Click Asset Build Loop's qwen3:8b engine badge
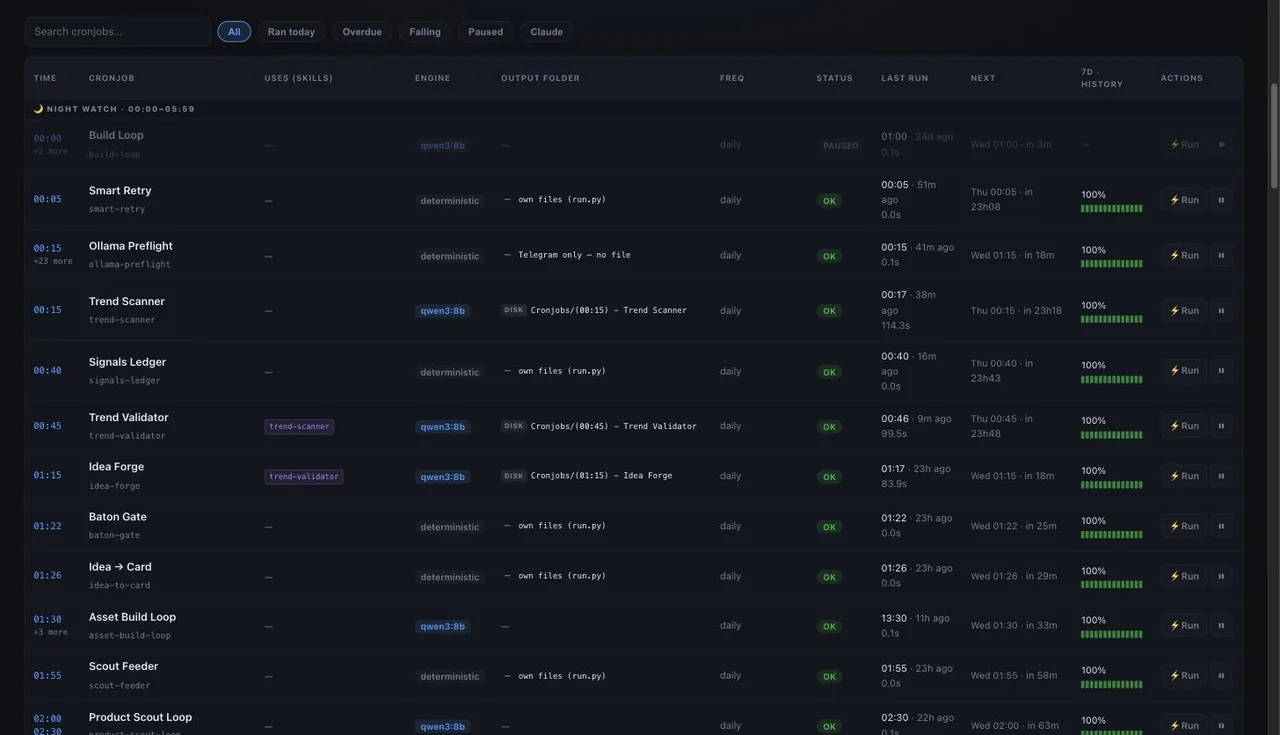Image resolution: width=1280 pixels, height=735 pixels. pos(442,627)
